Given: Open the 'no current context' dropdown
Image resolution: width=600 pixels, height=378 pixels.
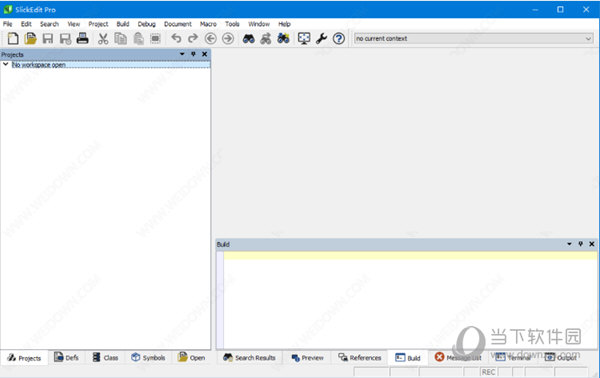Looking at the screenshot, I should tap(474, 39).
